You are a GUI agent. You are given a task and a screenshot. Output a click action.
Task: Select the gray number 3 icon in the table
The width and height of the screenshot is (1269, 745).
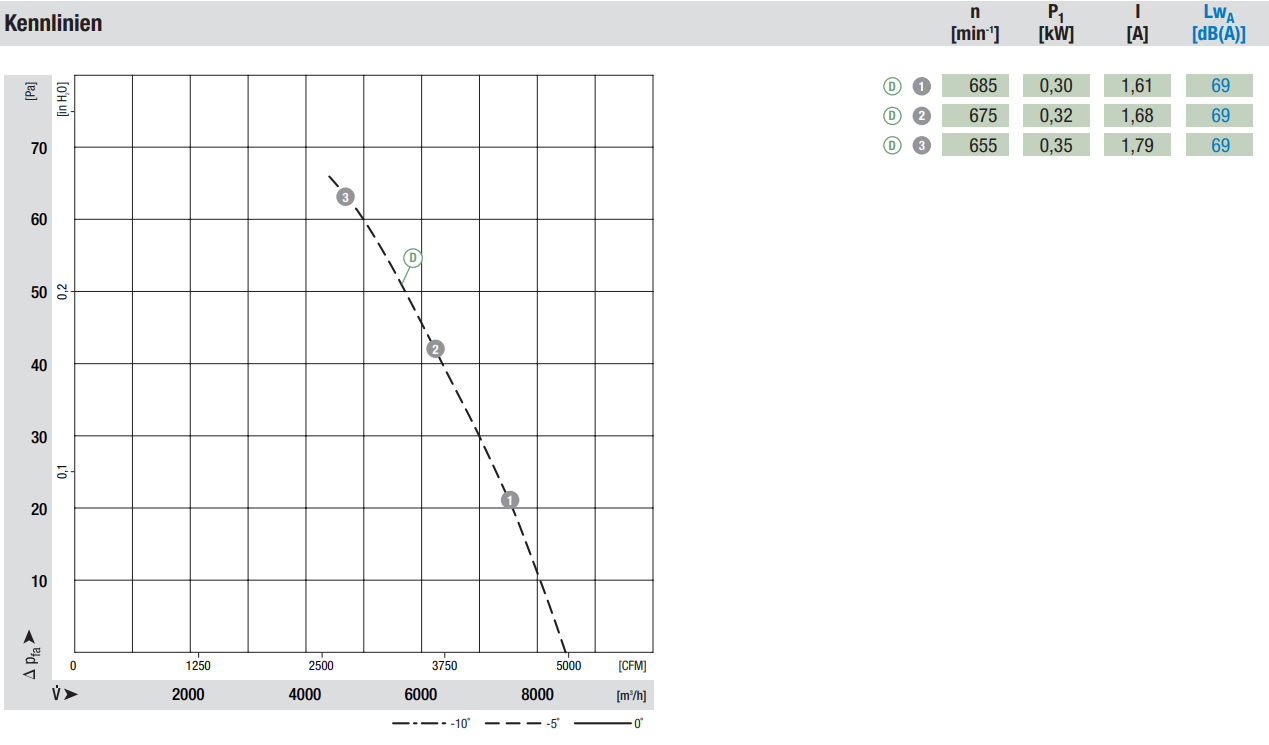921,146
